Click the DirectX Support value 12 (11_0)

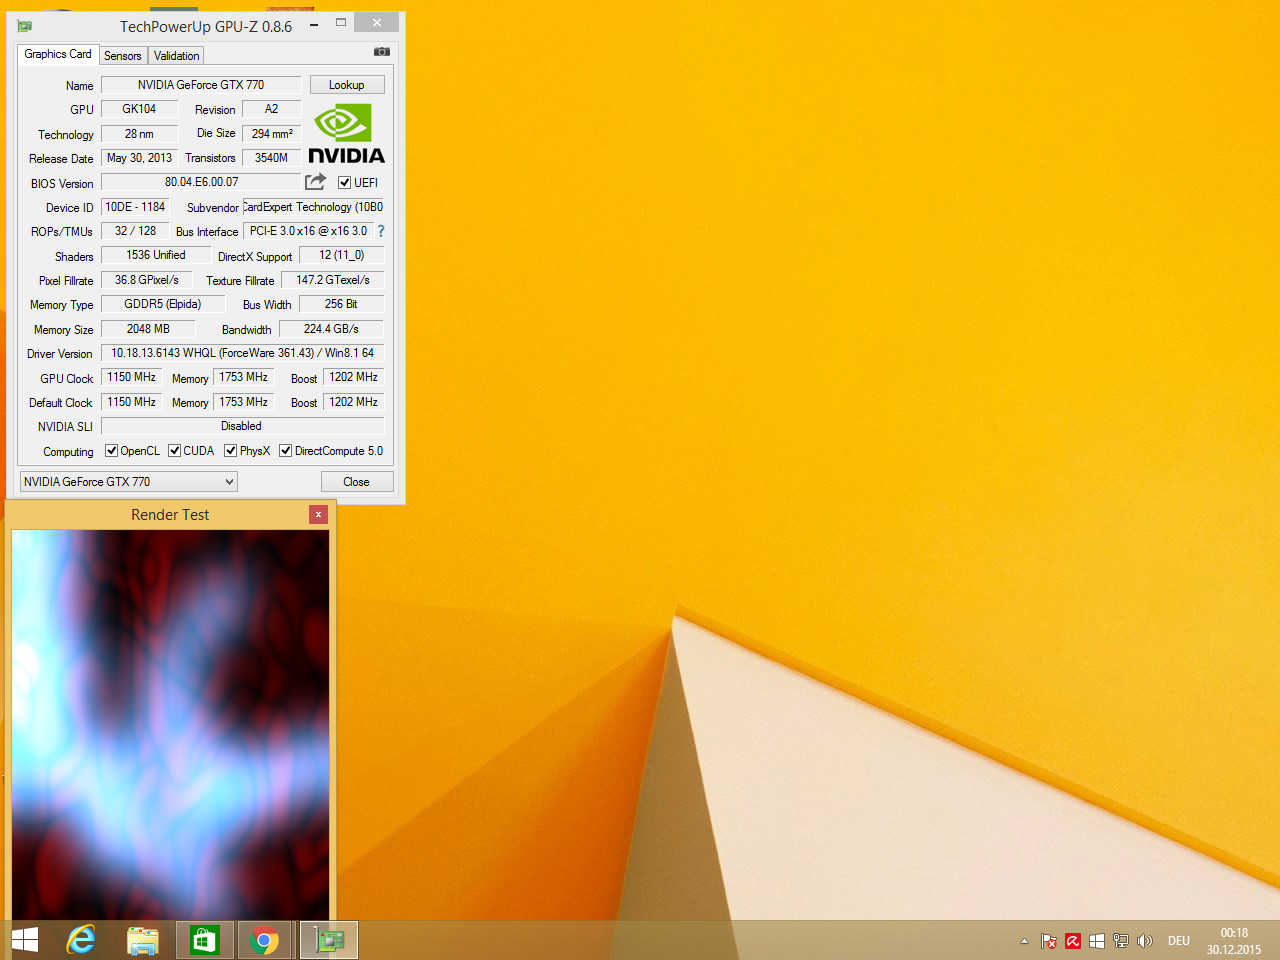342,255
